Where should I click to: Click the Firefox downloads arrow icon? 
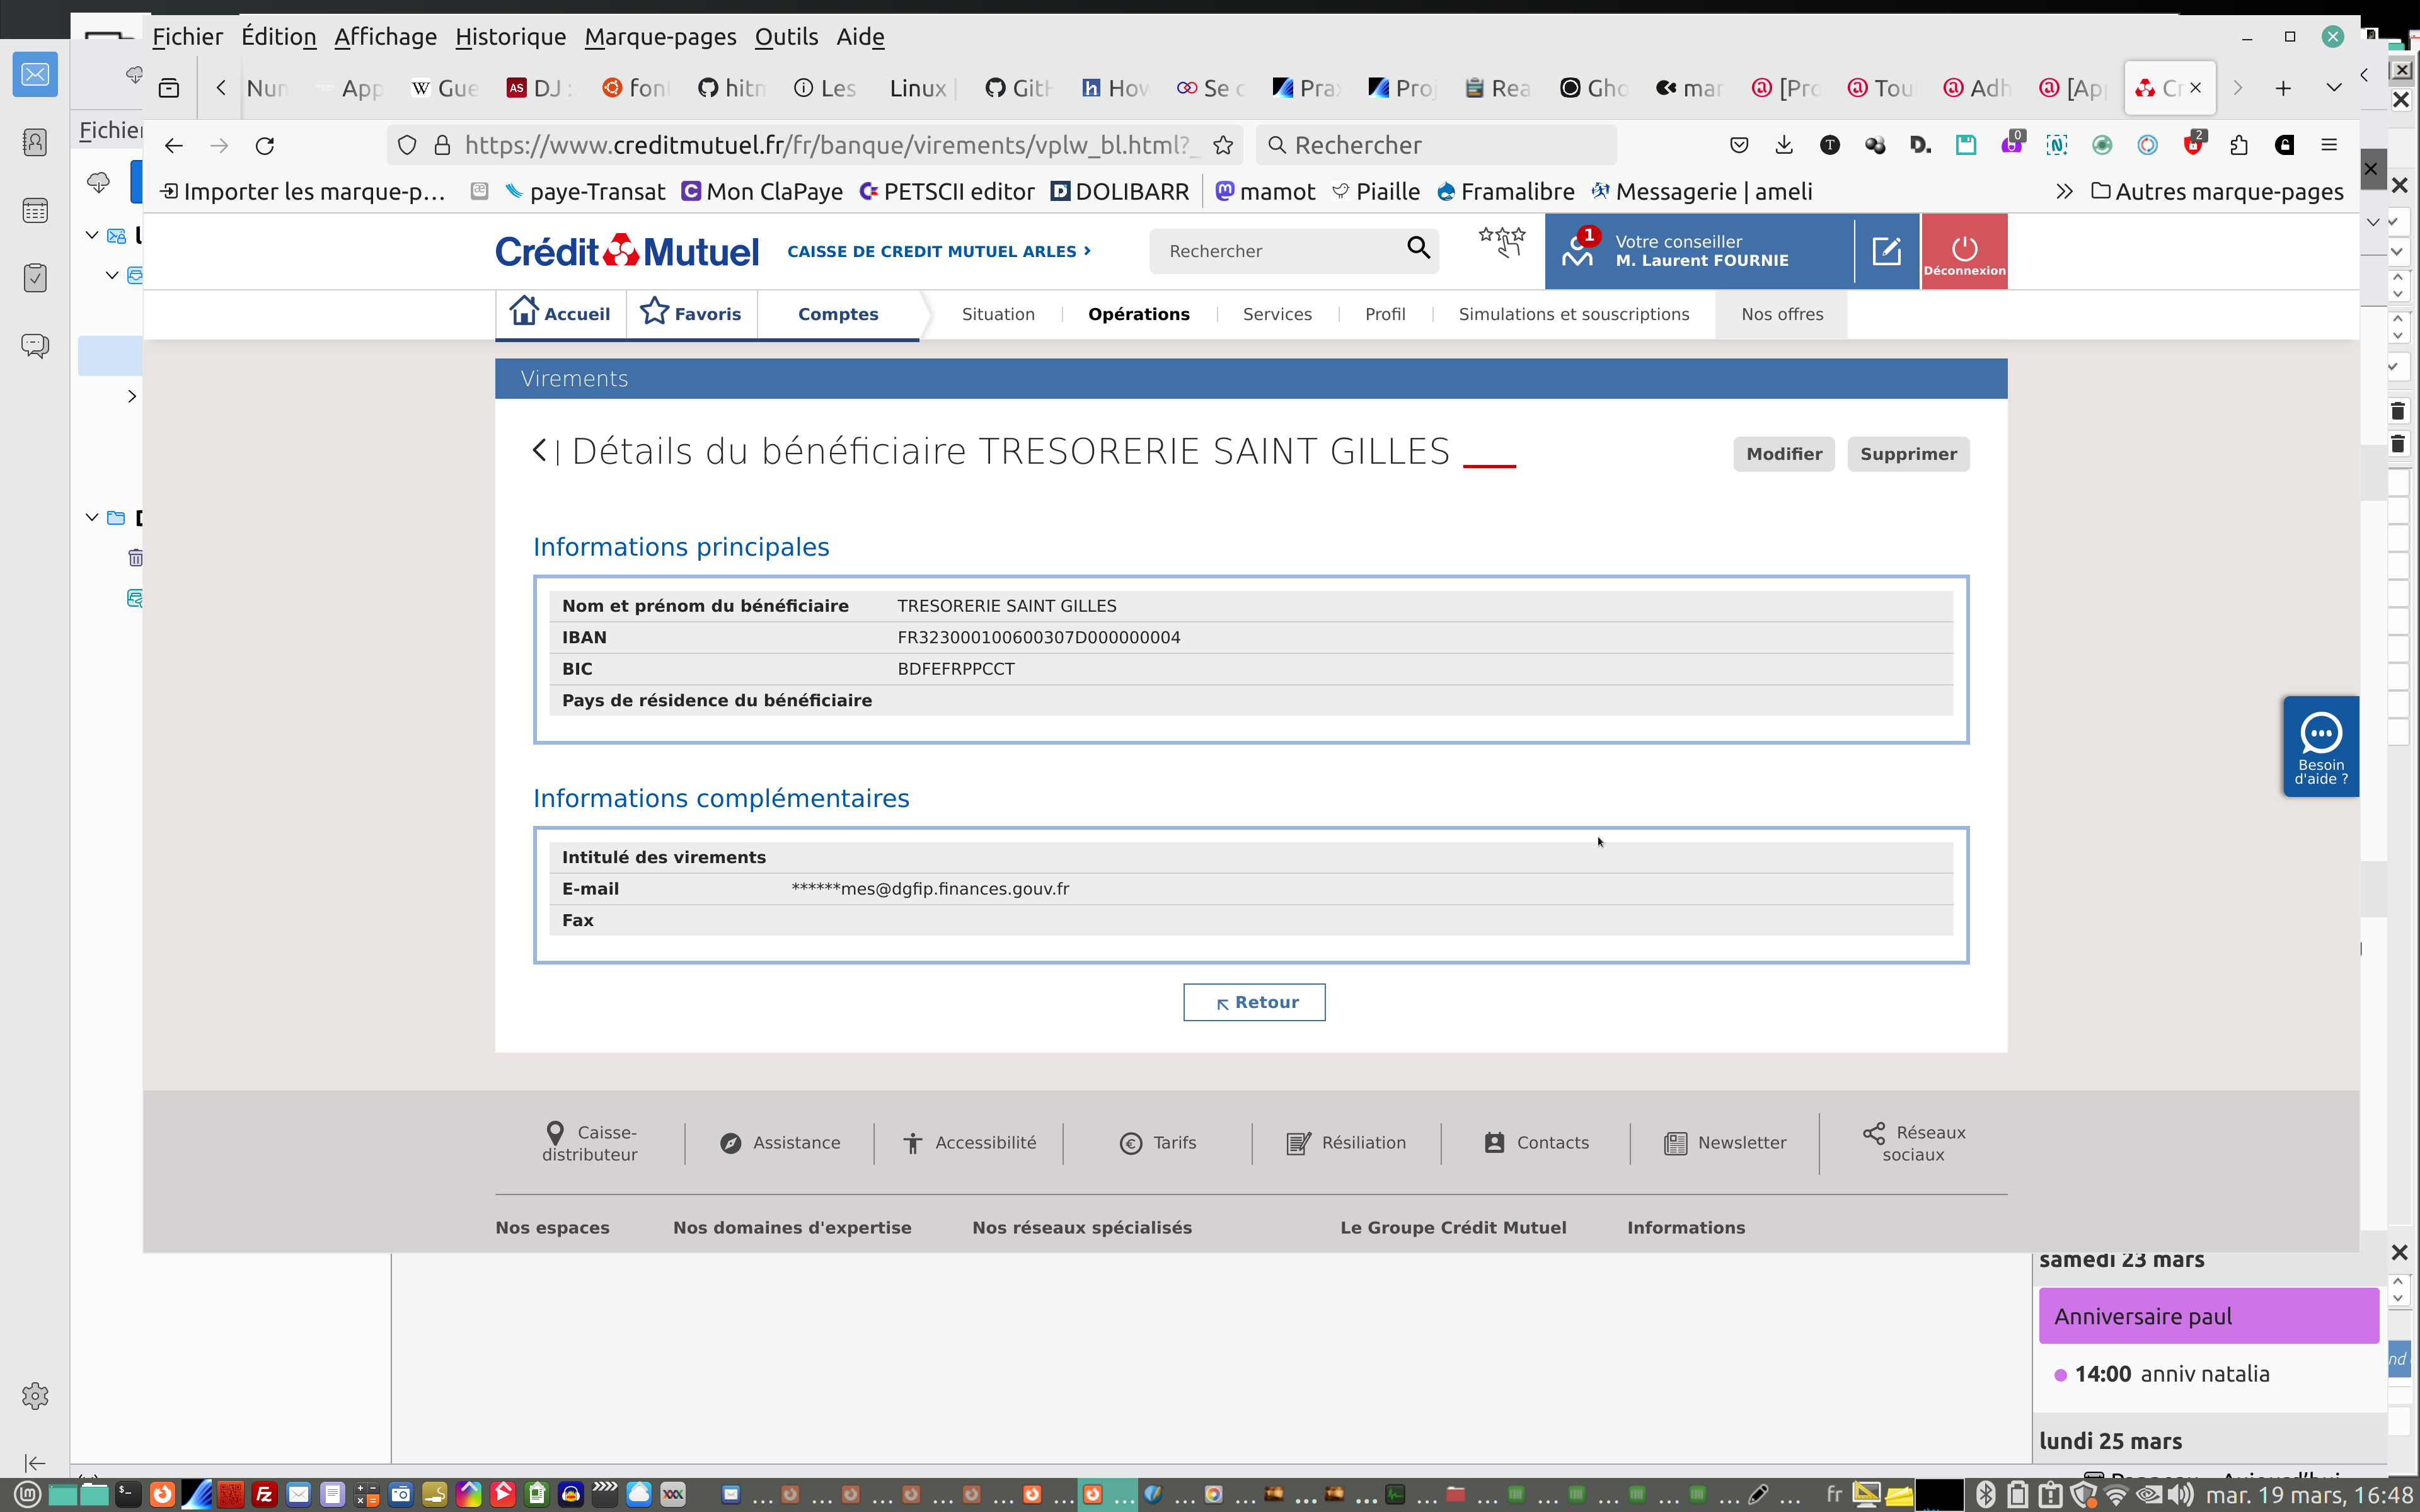1784,146
